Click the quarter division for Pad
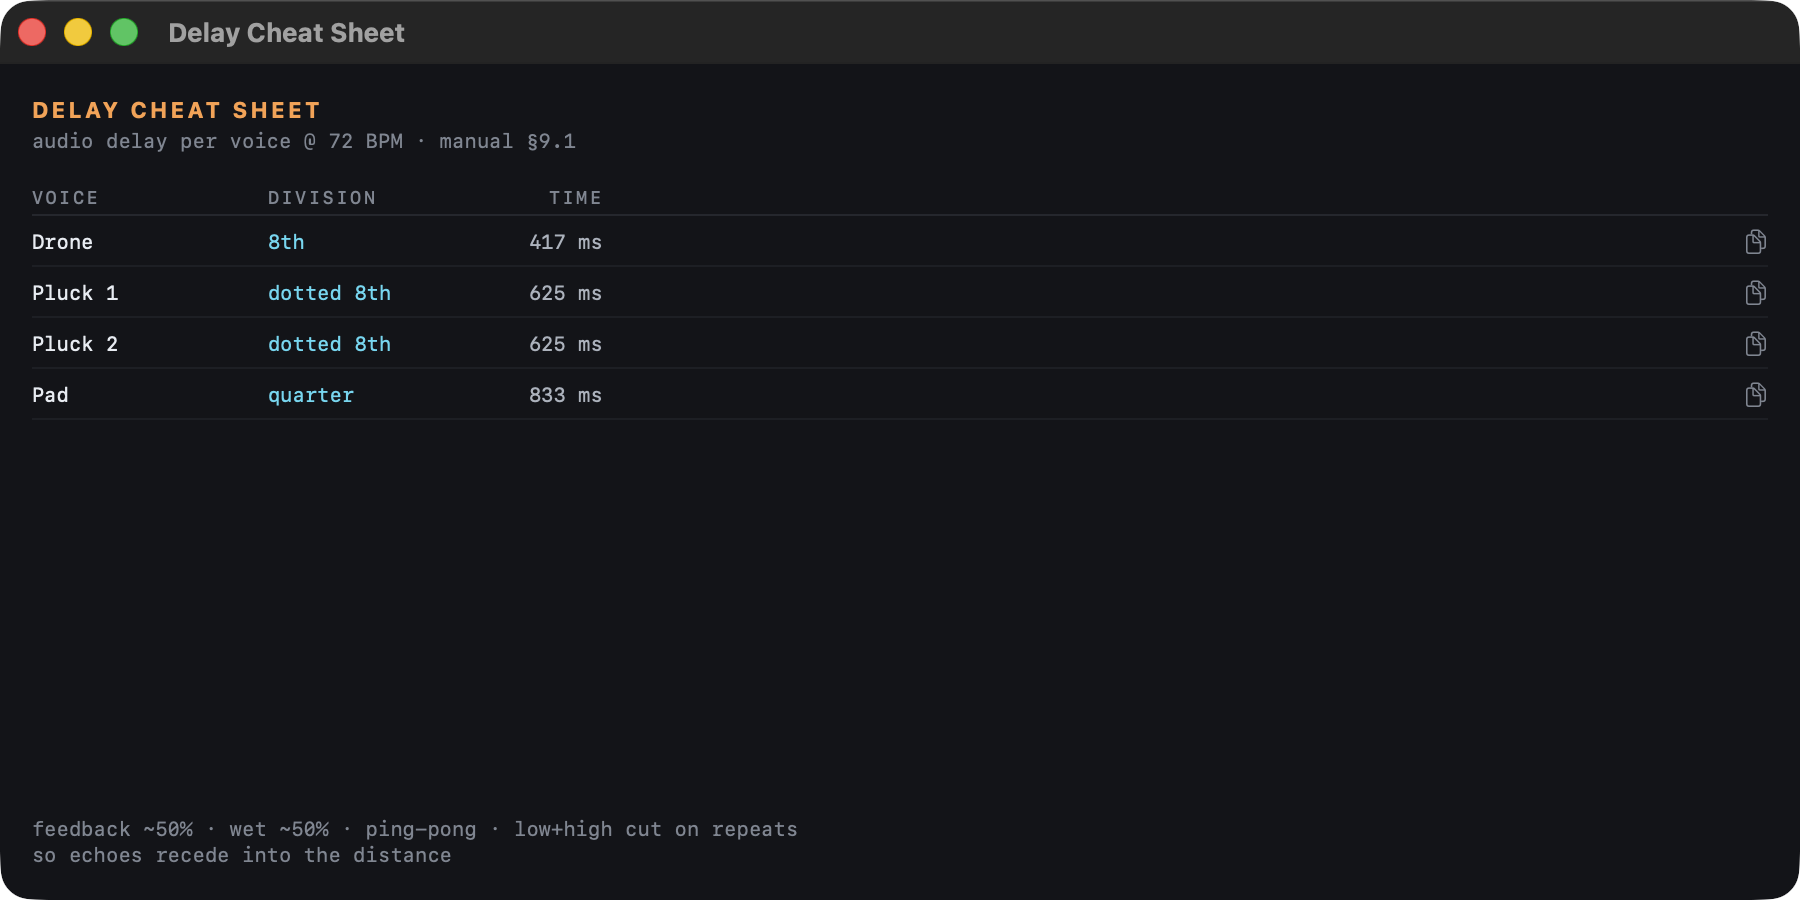The height and width of the screenshot is (900, 1800). pyautogui.click(x=311, y=395)
